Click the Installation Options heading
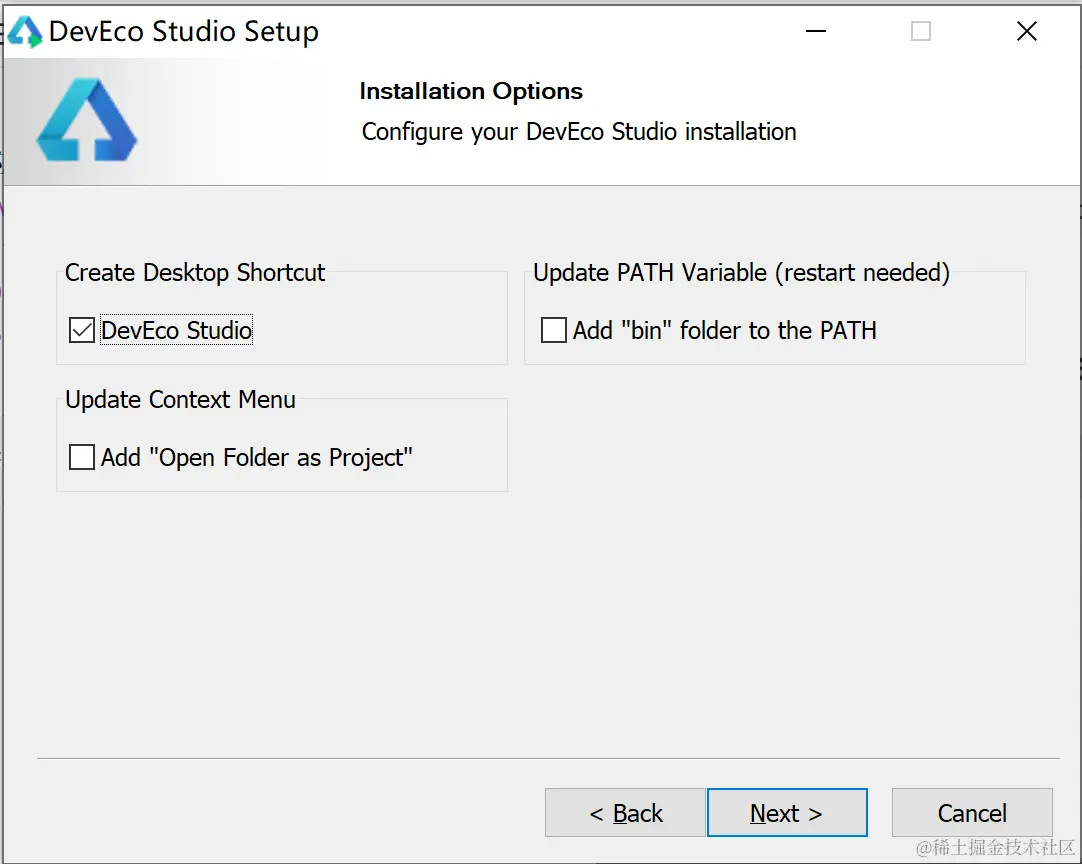Viewport: 1082px width, 864px height. [x=471, y=91]
